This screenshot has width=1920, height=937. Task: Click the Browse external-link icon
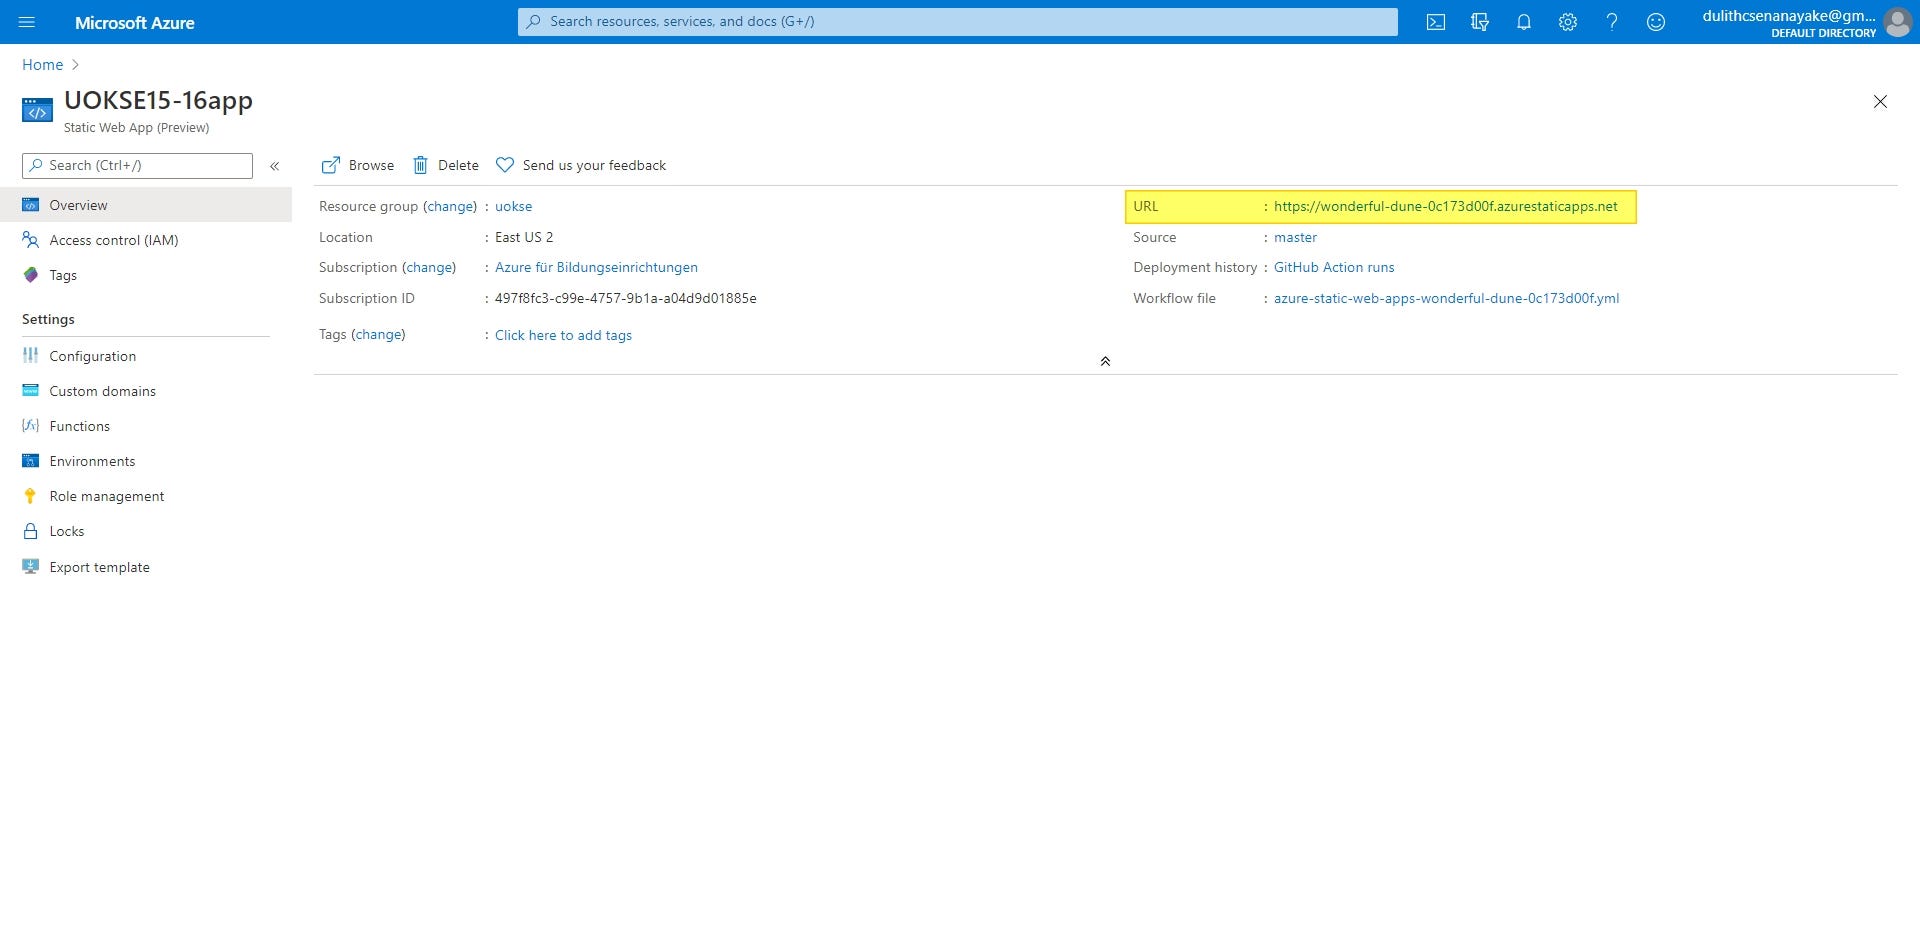click(330, 165)
